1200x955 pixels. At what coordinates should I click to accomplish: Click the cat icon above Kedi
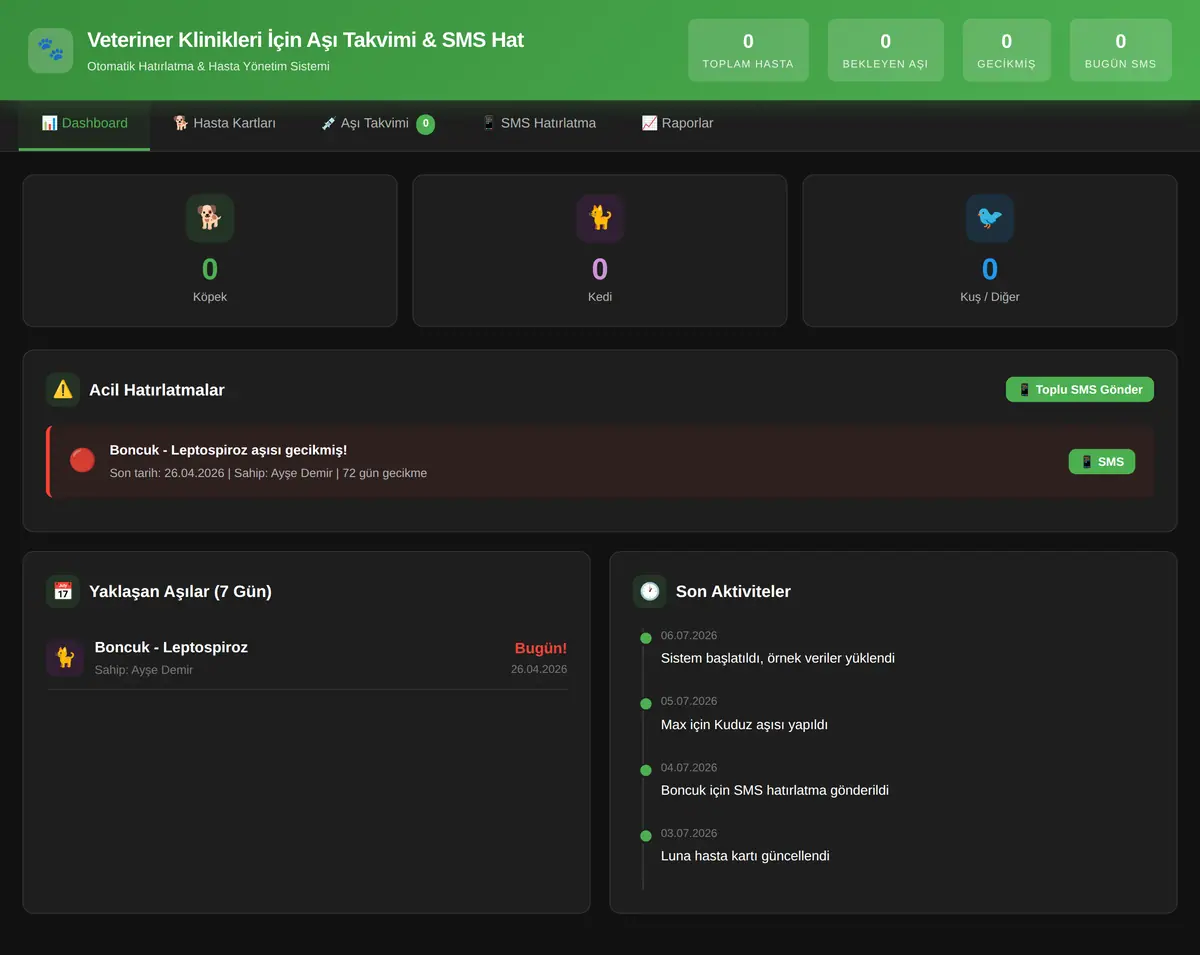tap(600, 218)
